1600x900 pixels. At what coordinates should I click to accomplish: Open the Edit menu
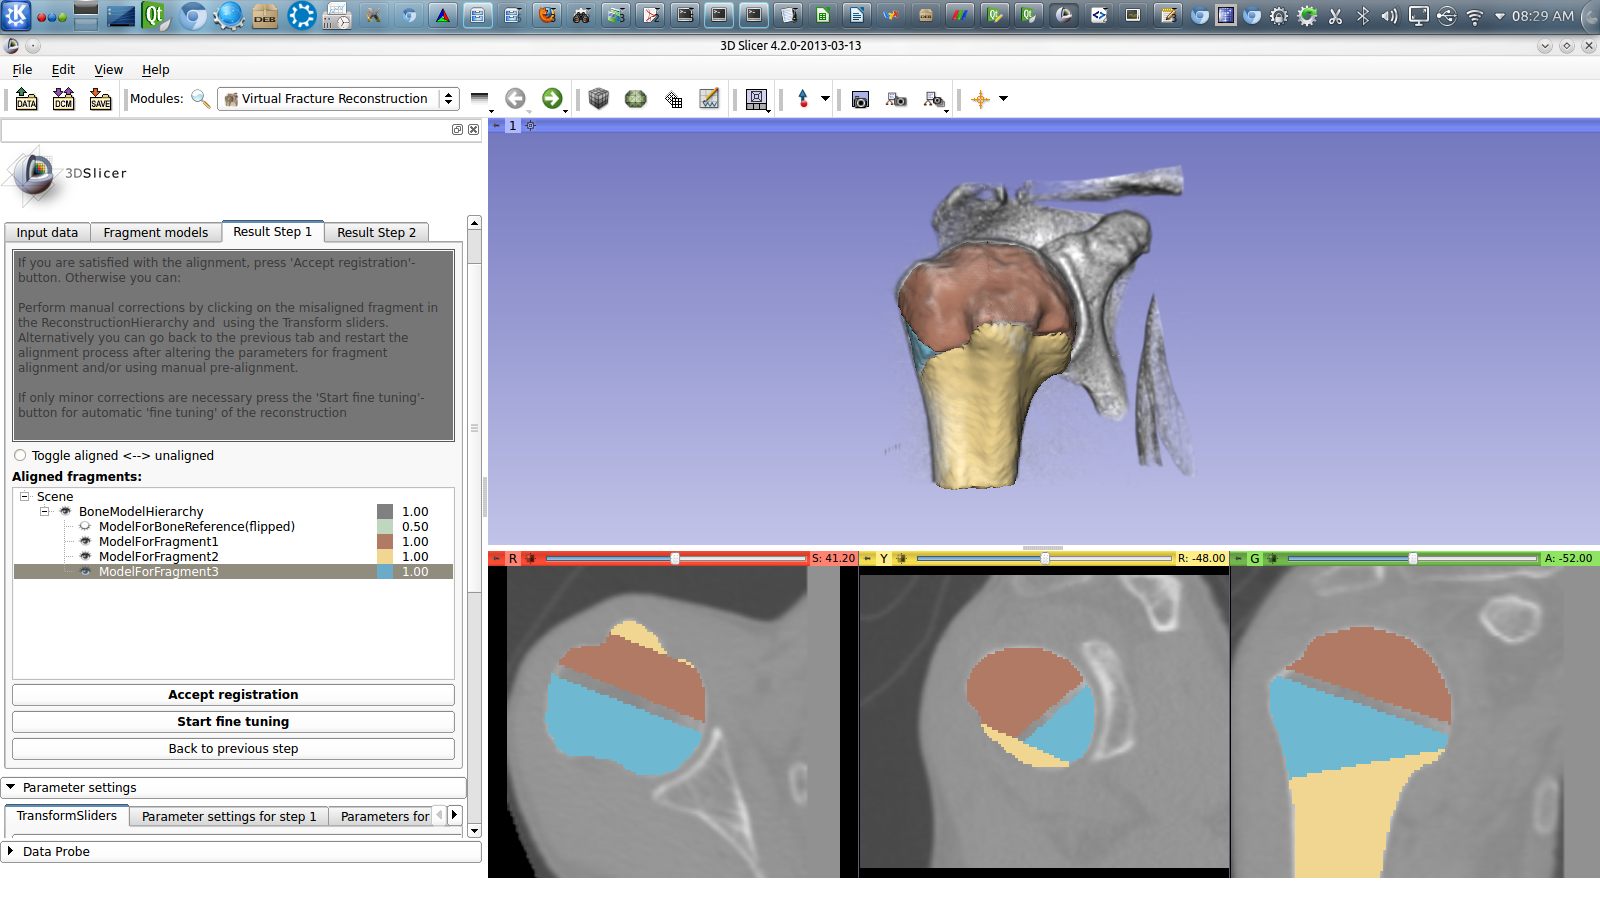[x=63, y=70]
